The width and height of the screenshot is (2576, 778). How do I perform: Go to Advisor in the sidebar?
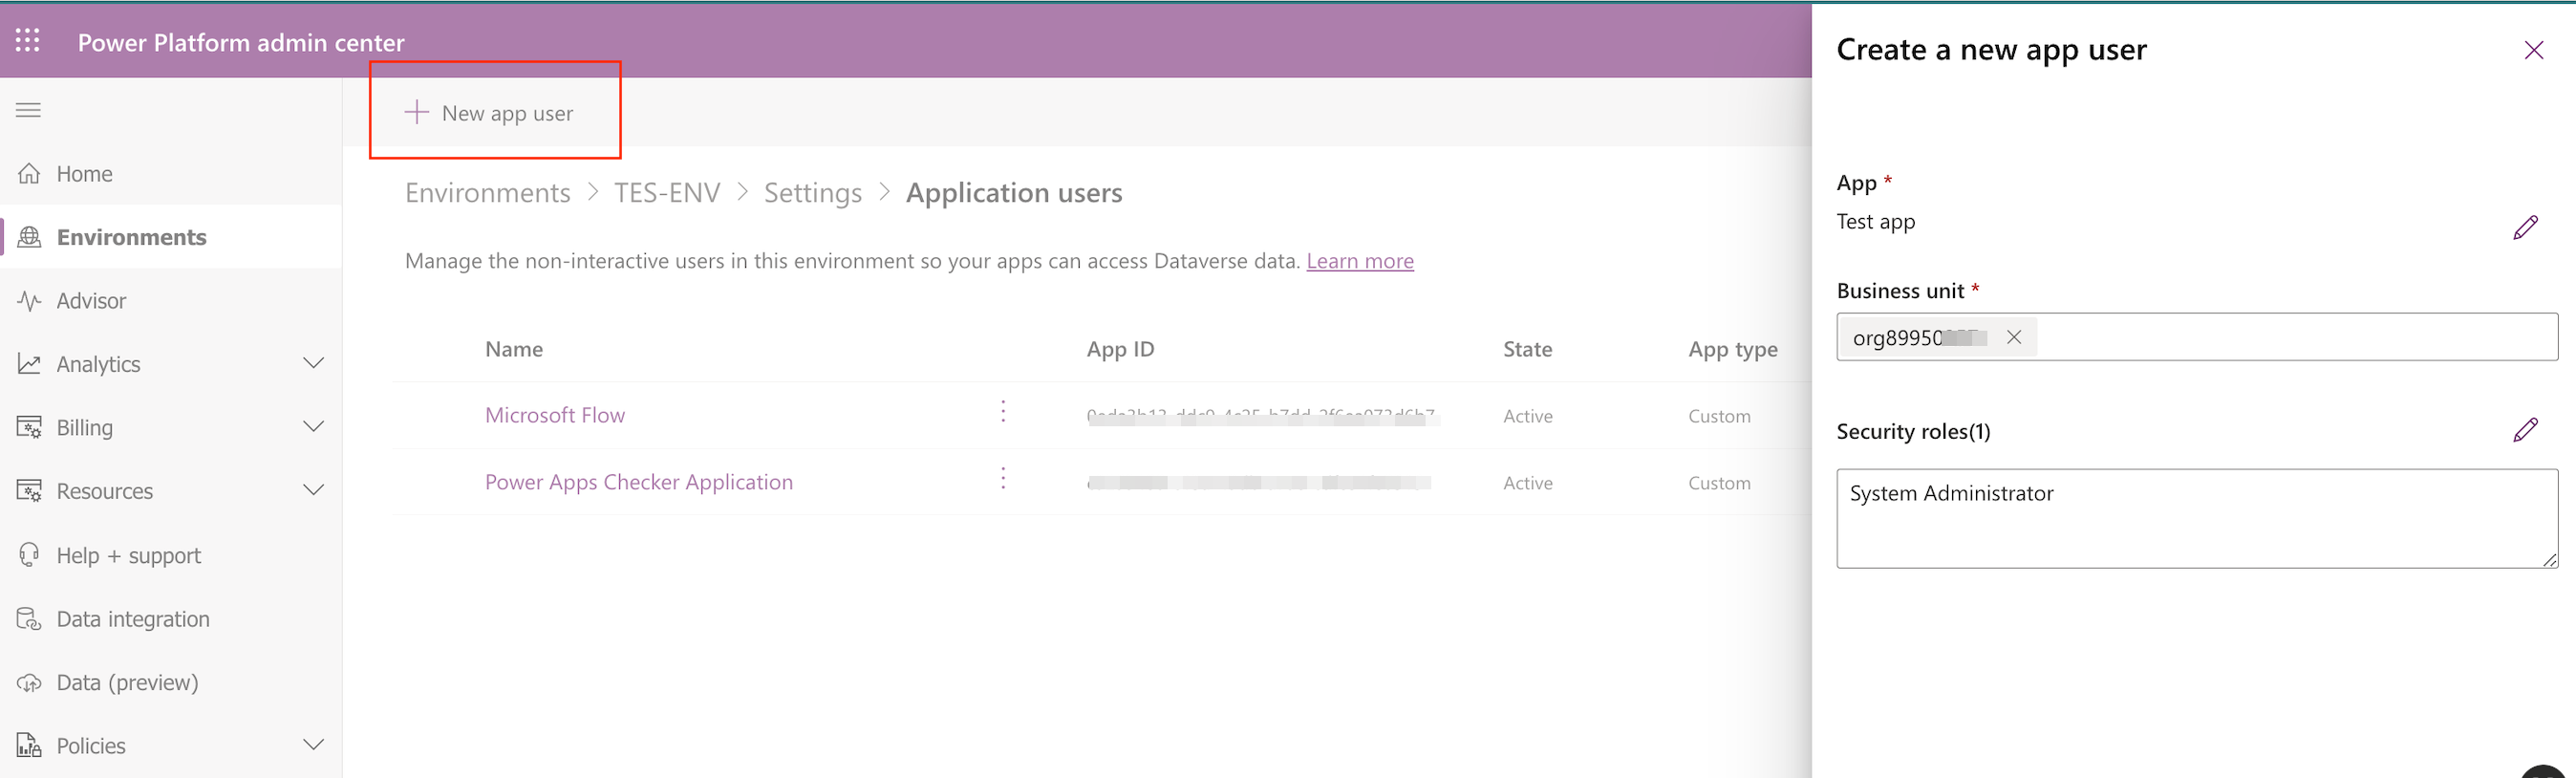pos(171,301)
